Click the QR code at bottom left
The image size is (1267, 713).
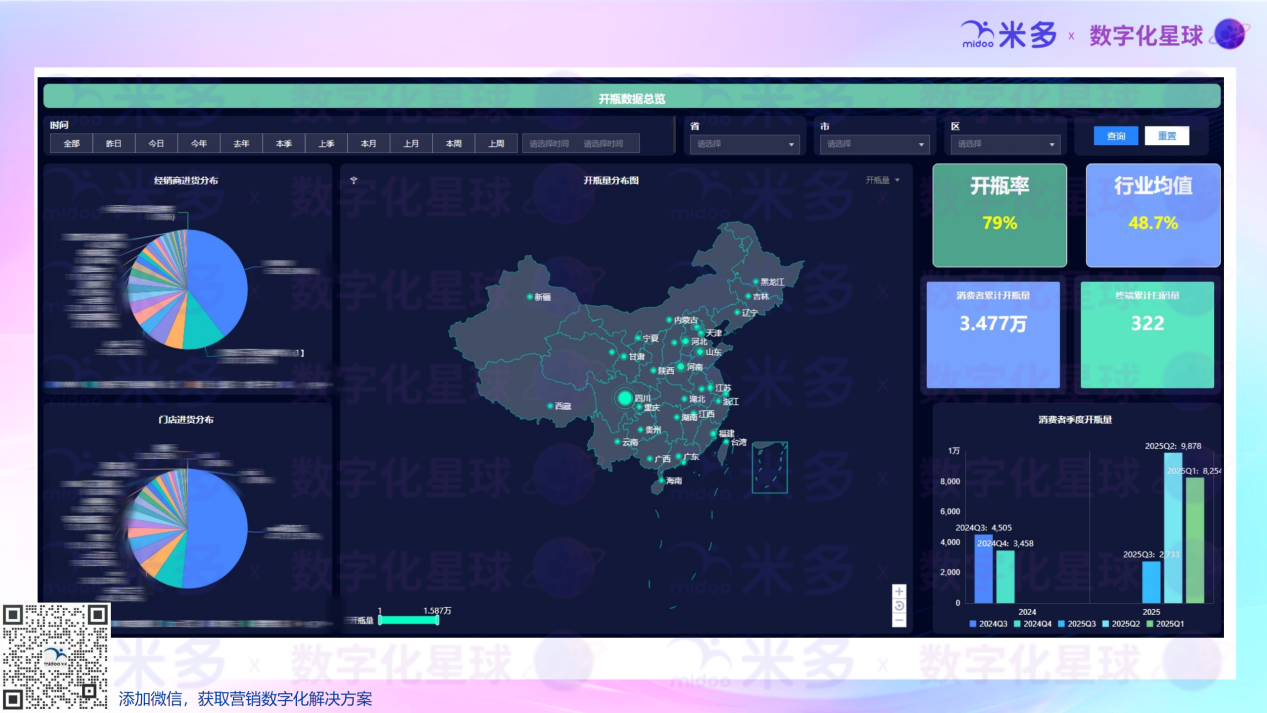[56, 655]
